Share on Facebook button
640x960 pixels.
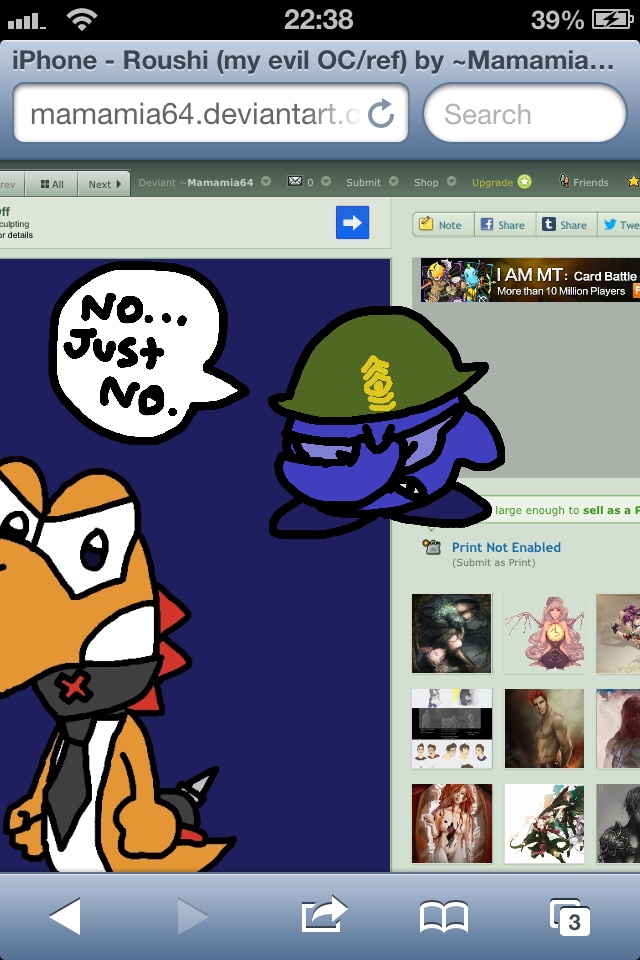click(505, 225)
